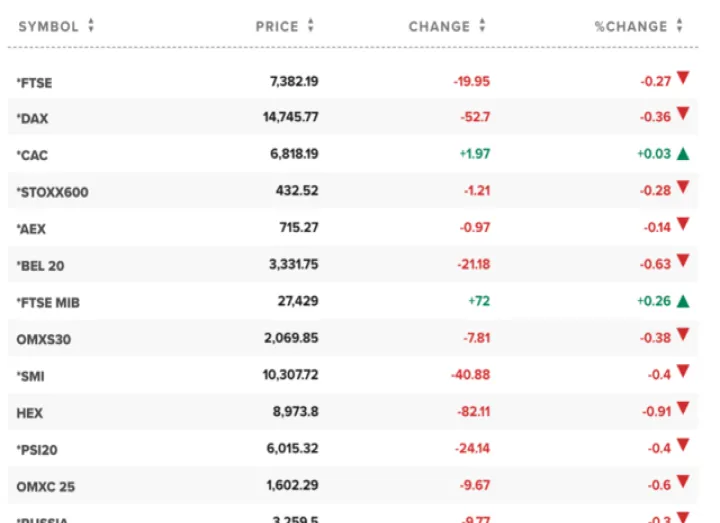Image resolution: width=720 pixels, height=523 pixels.
Task: Sort table by the CHANGE column arrows
Action: pos(483,27)
